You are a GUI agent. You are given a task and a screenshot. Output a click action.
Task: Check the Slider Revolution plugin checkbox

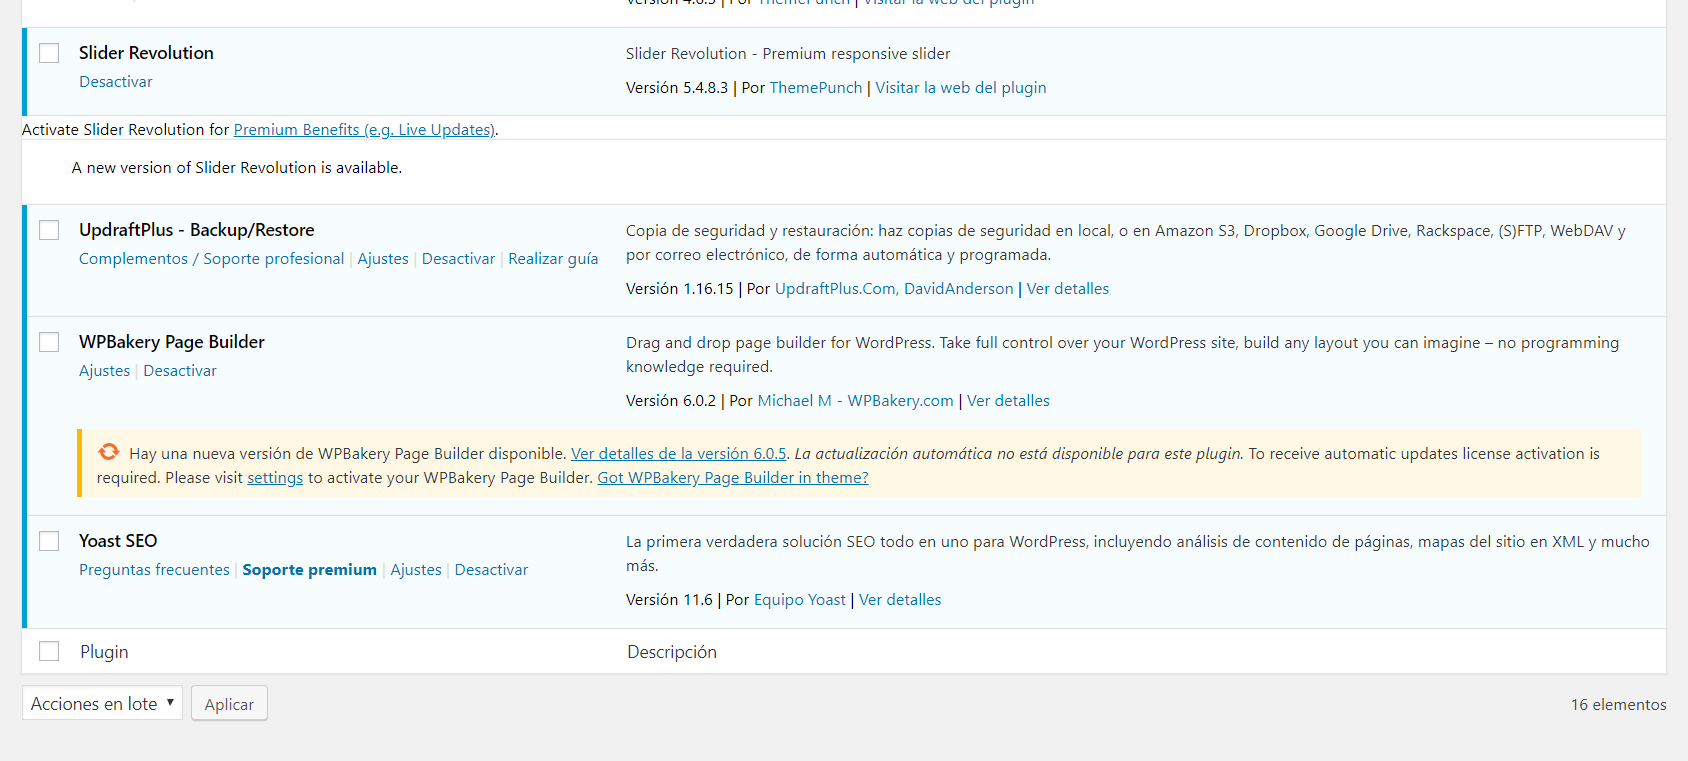[x=49, y=53]
